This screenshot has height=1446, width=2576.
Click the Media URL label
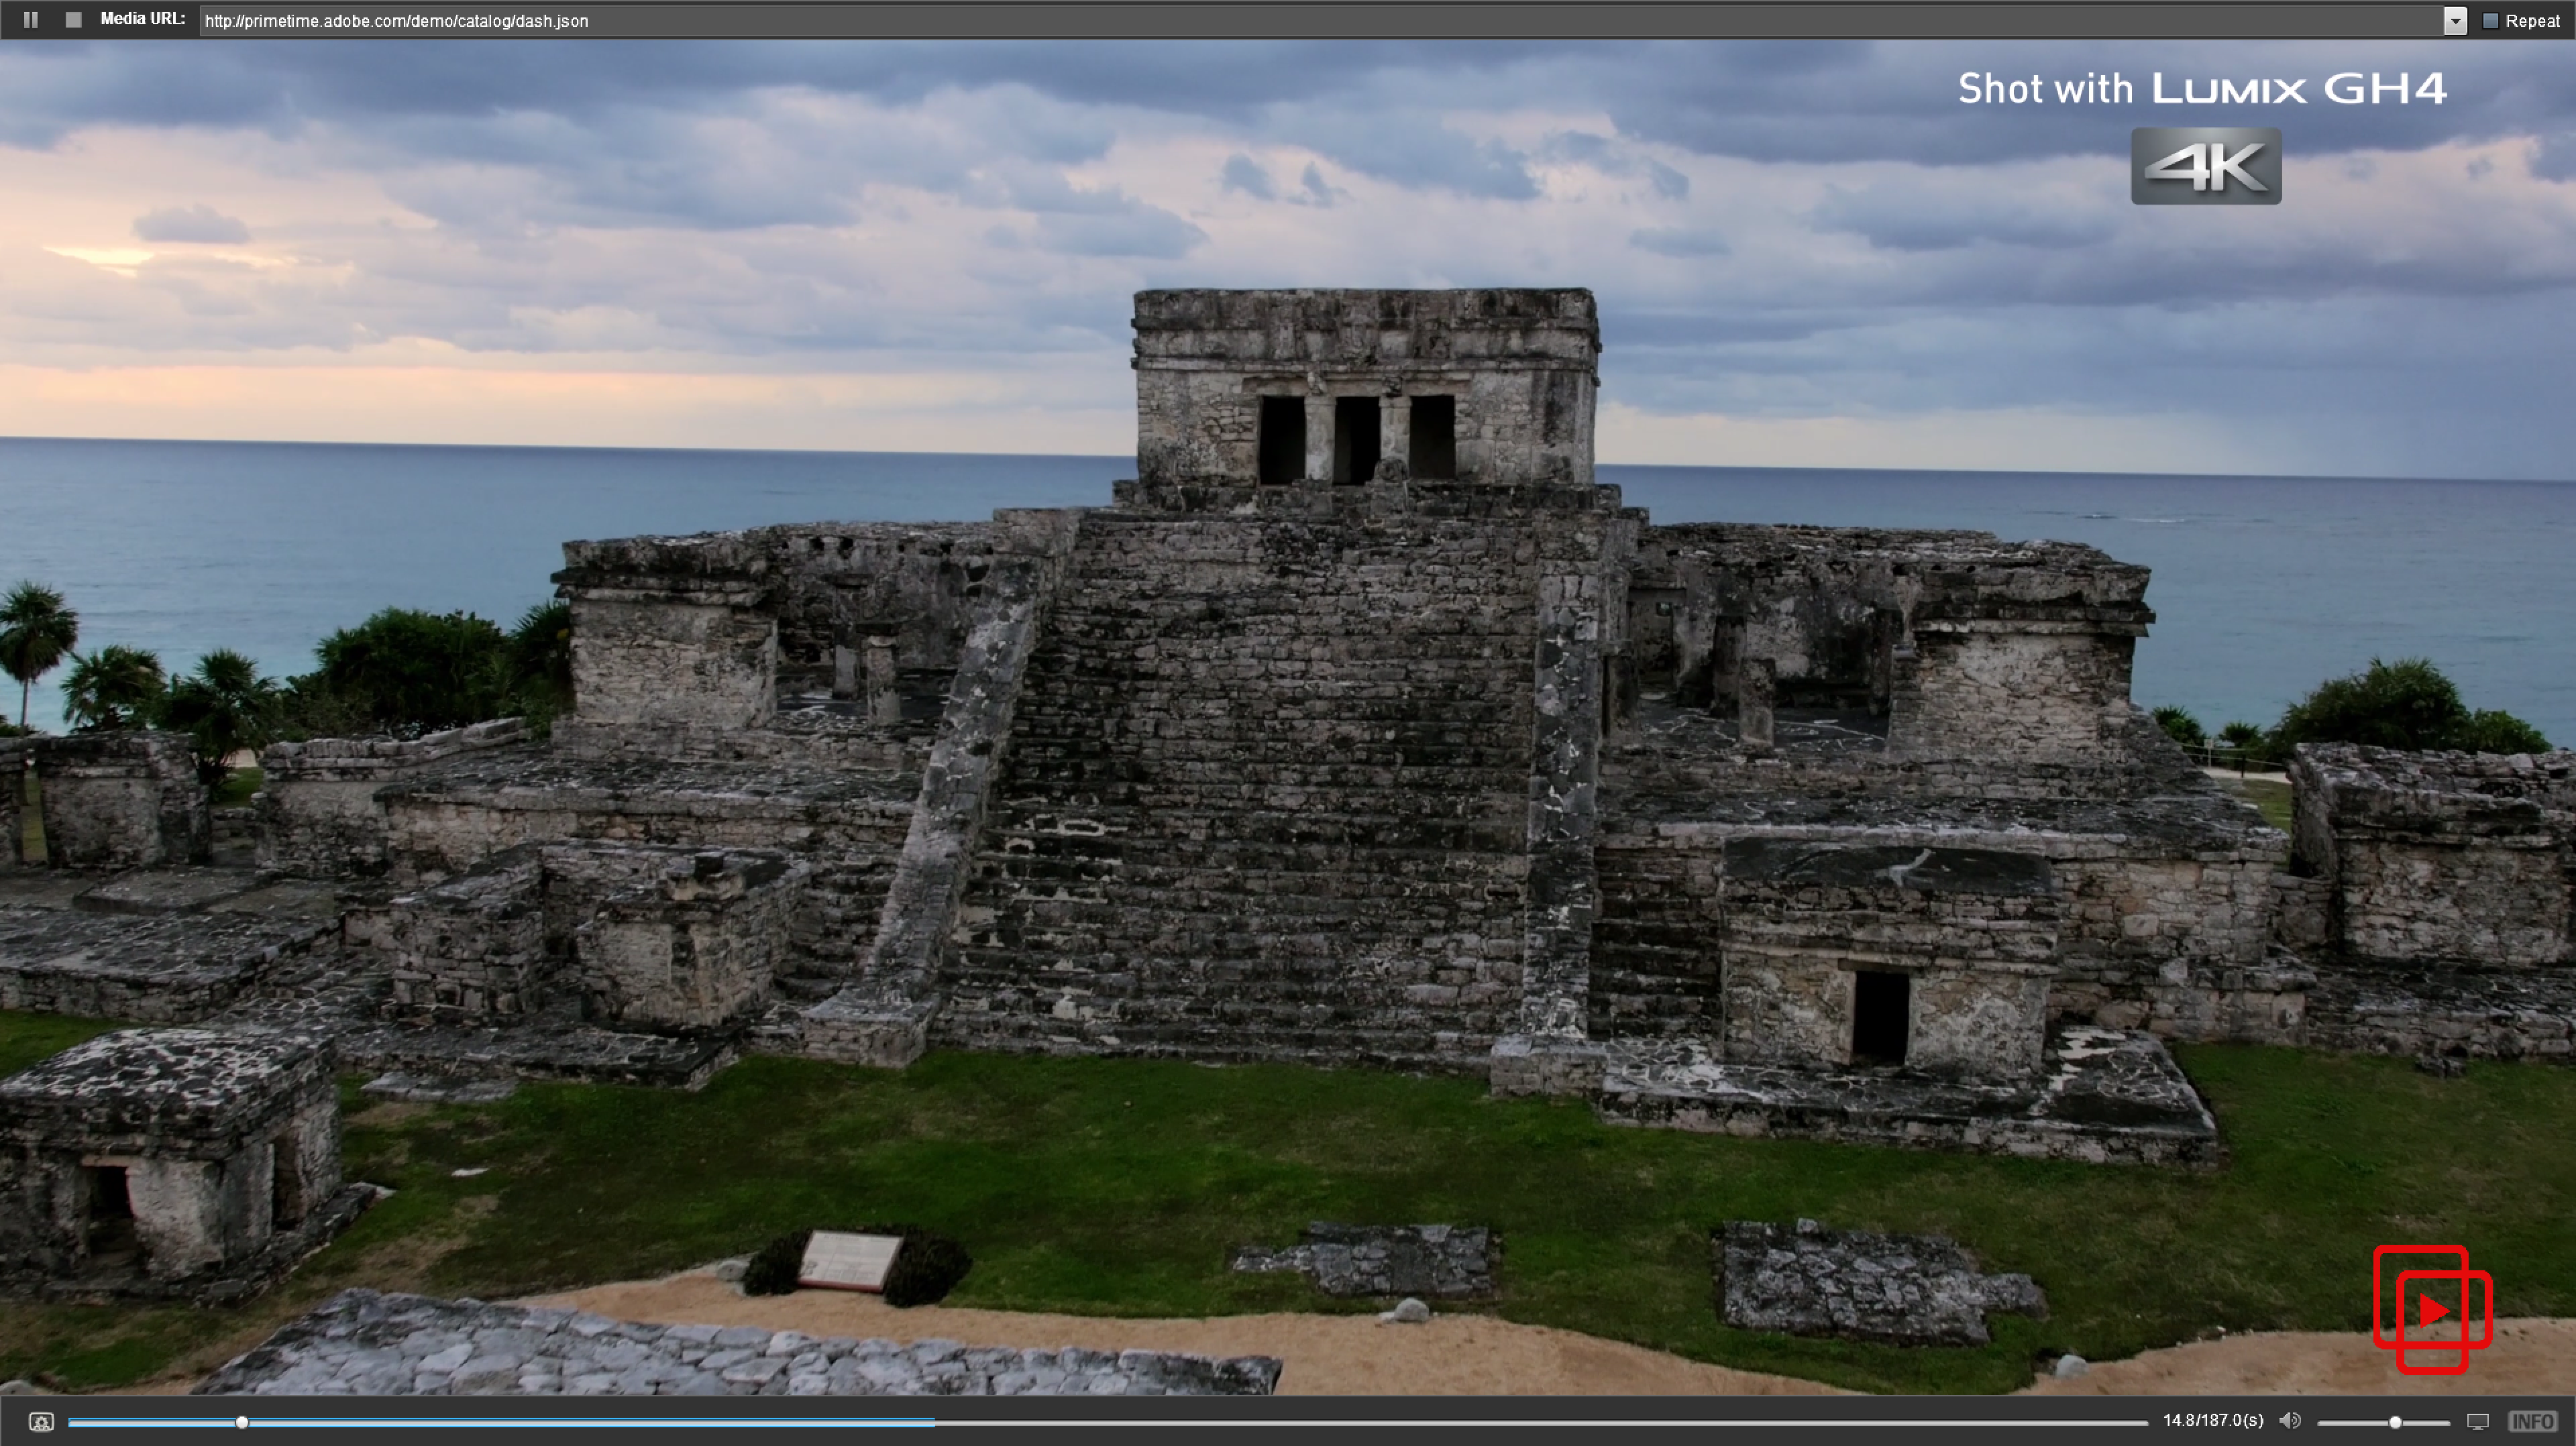pos(142,19)
